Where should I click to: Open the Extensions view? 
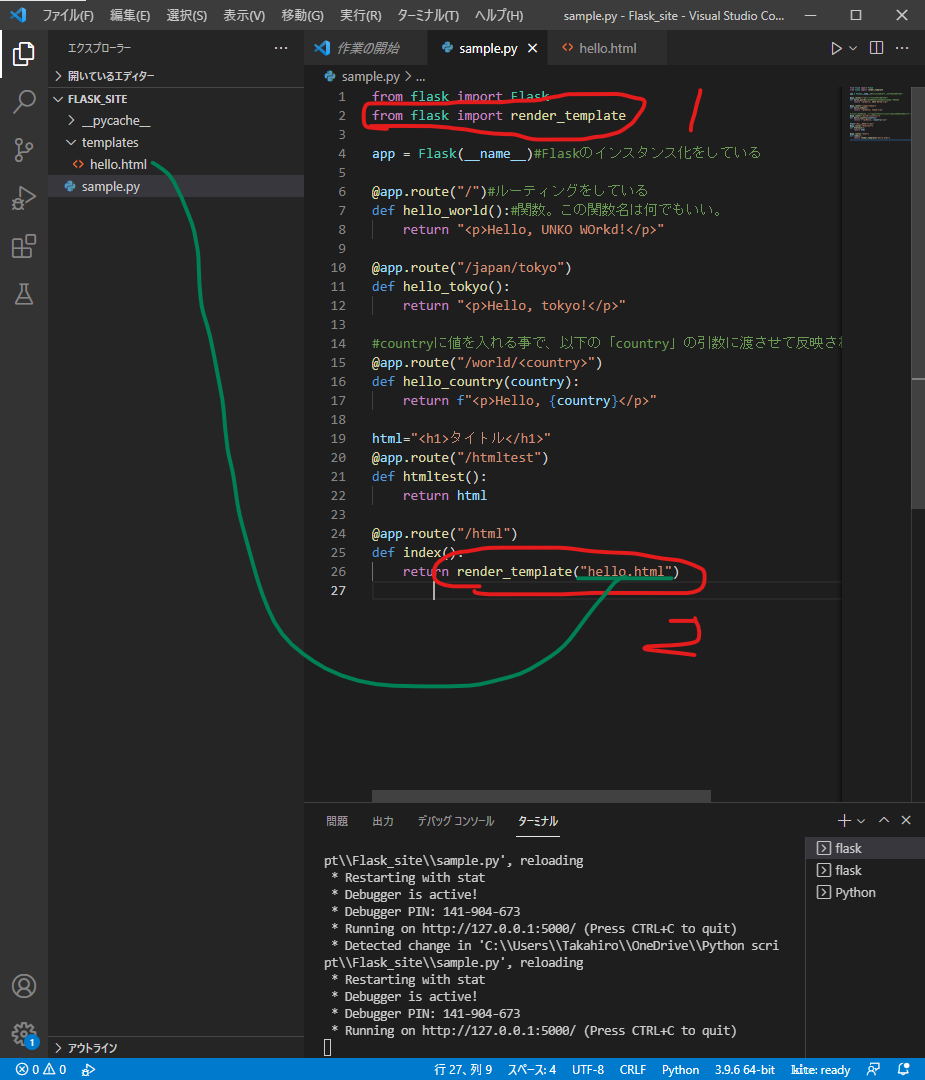coord(24,246)
